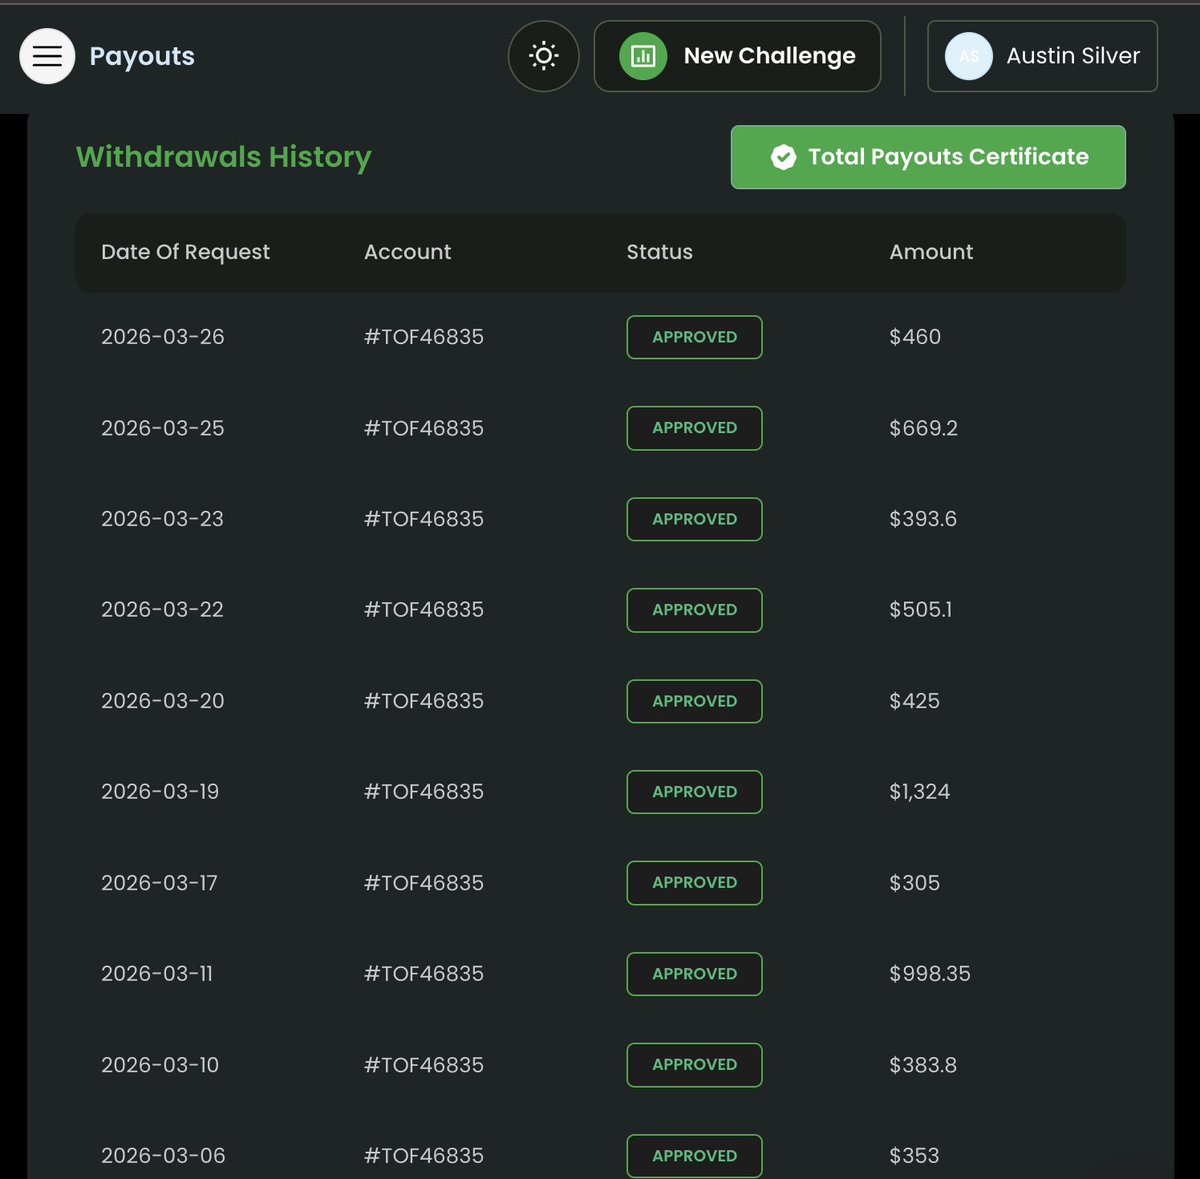Click the Date Of Request column header
The width and height of the screenshot is (1200, 1179).
185,252
